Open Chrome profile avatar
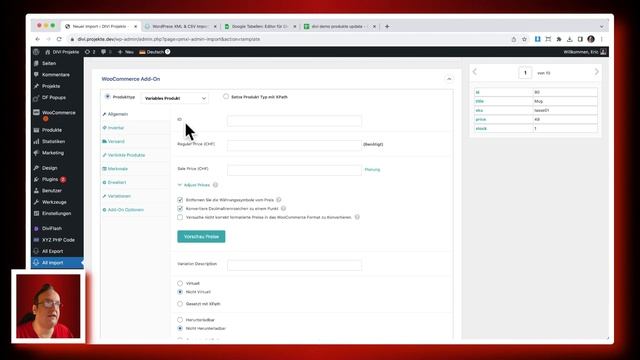Viewport: 640px width, 360px height. pos(591,39)
